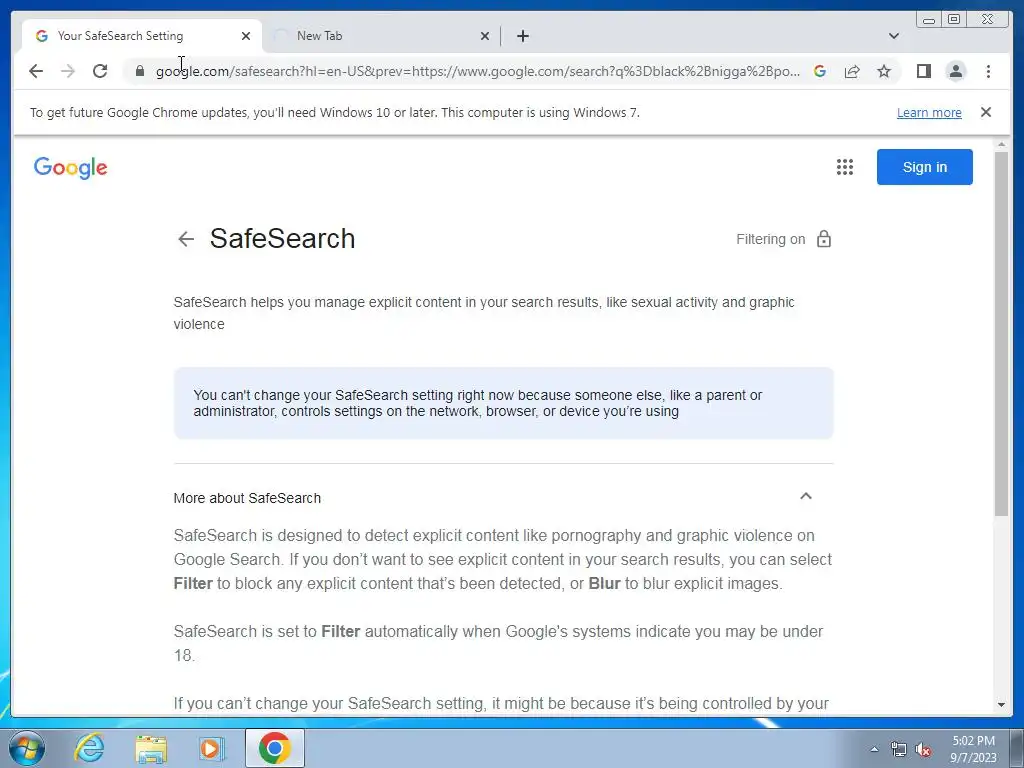The height and width of the screenshot is (768, 1024).
Task: Click the Sign in button
Action: point(925,167)
